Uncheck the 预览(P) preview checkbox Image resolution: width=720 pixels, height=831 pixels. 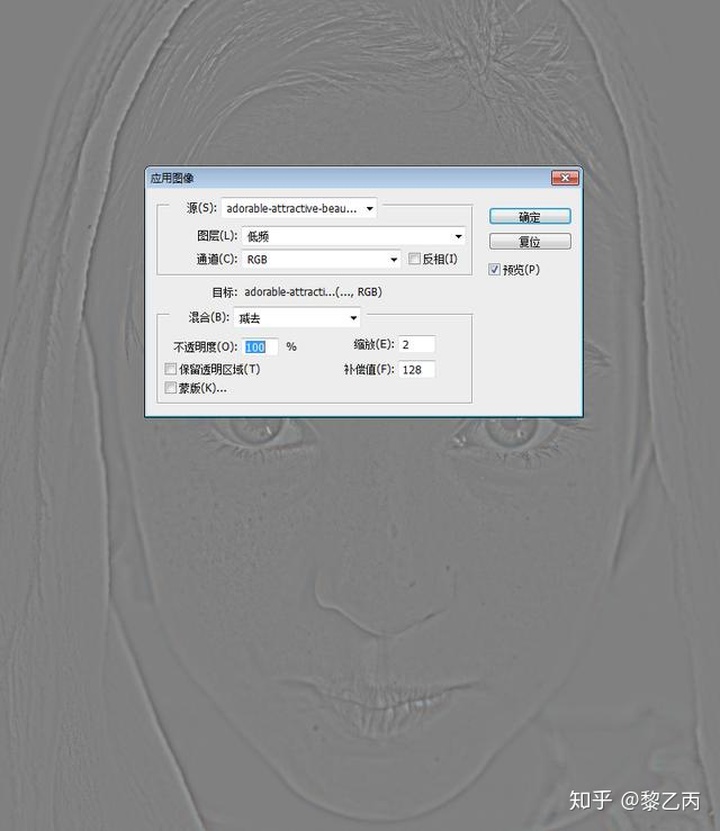[494, 270]
